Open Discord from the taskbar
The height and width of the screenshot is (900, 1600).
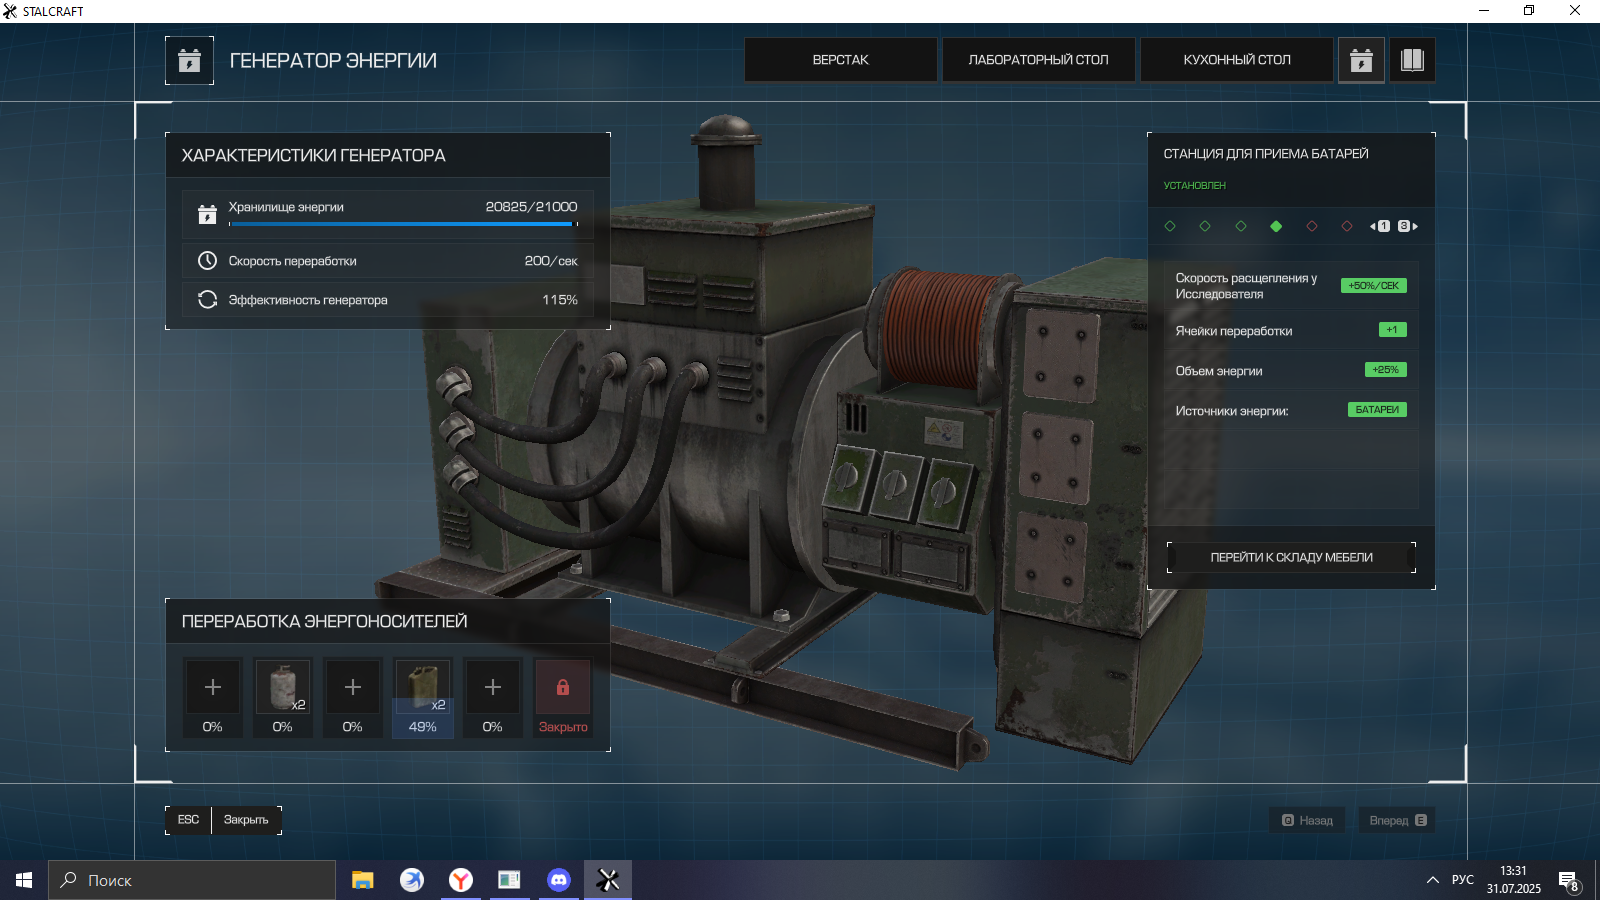pos(559,880)
